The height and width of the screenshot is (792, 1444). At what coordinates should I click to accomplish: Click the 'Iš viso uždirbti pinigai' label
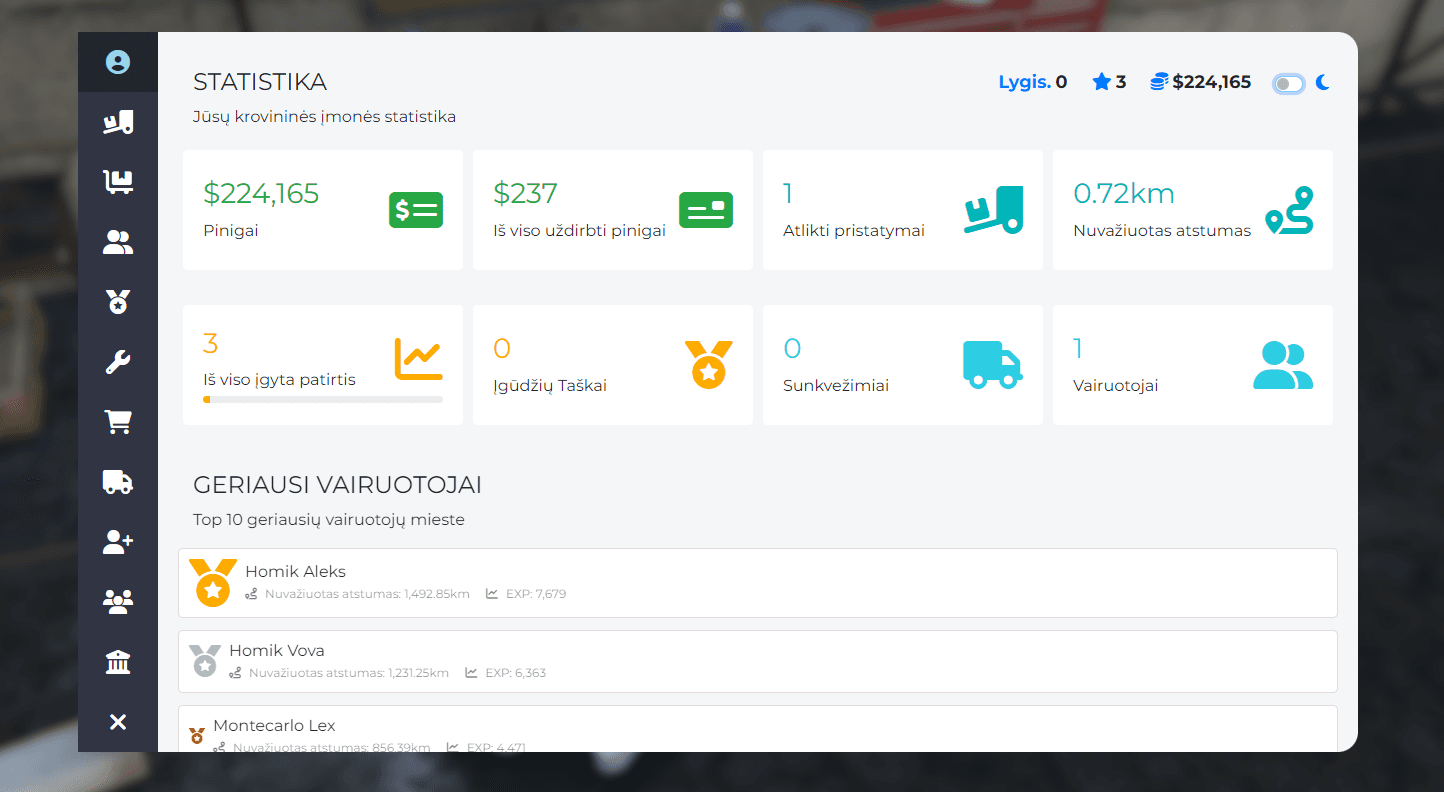tap(579, 231)
